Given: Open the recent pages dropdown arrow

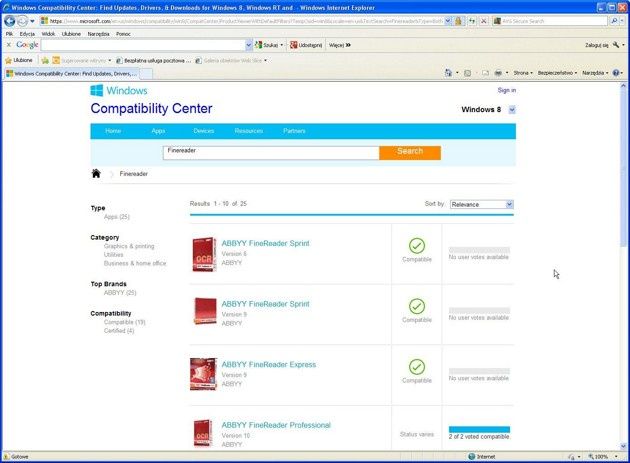Looking at the screenshot, I should click(32, 21).
